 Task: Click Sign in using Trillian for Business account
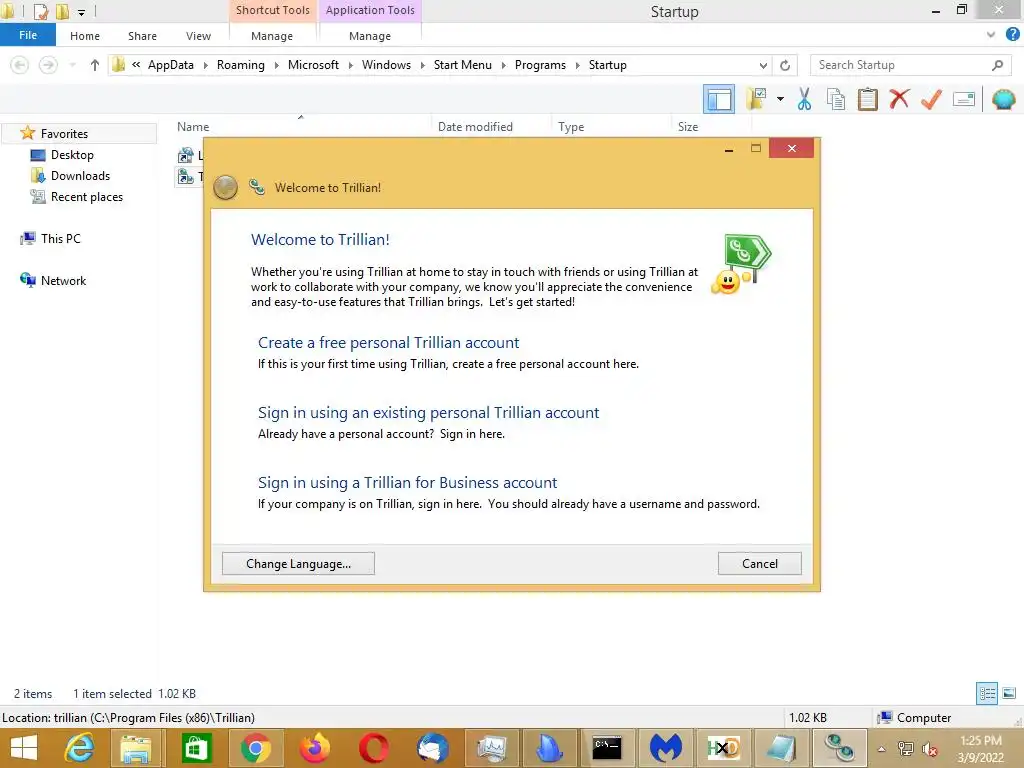click(408, 482)
